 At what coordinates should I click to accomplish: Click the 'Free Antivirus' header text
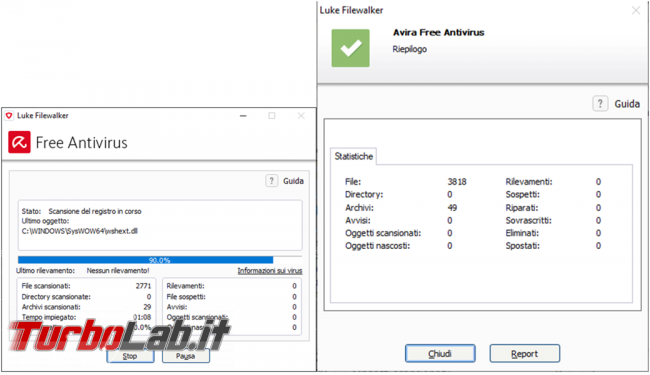tap(82, 143)
